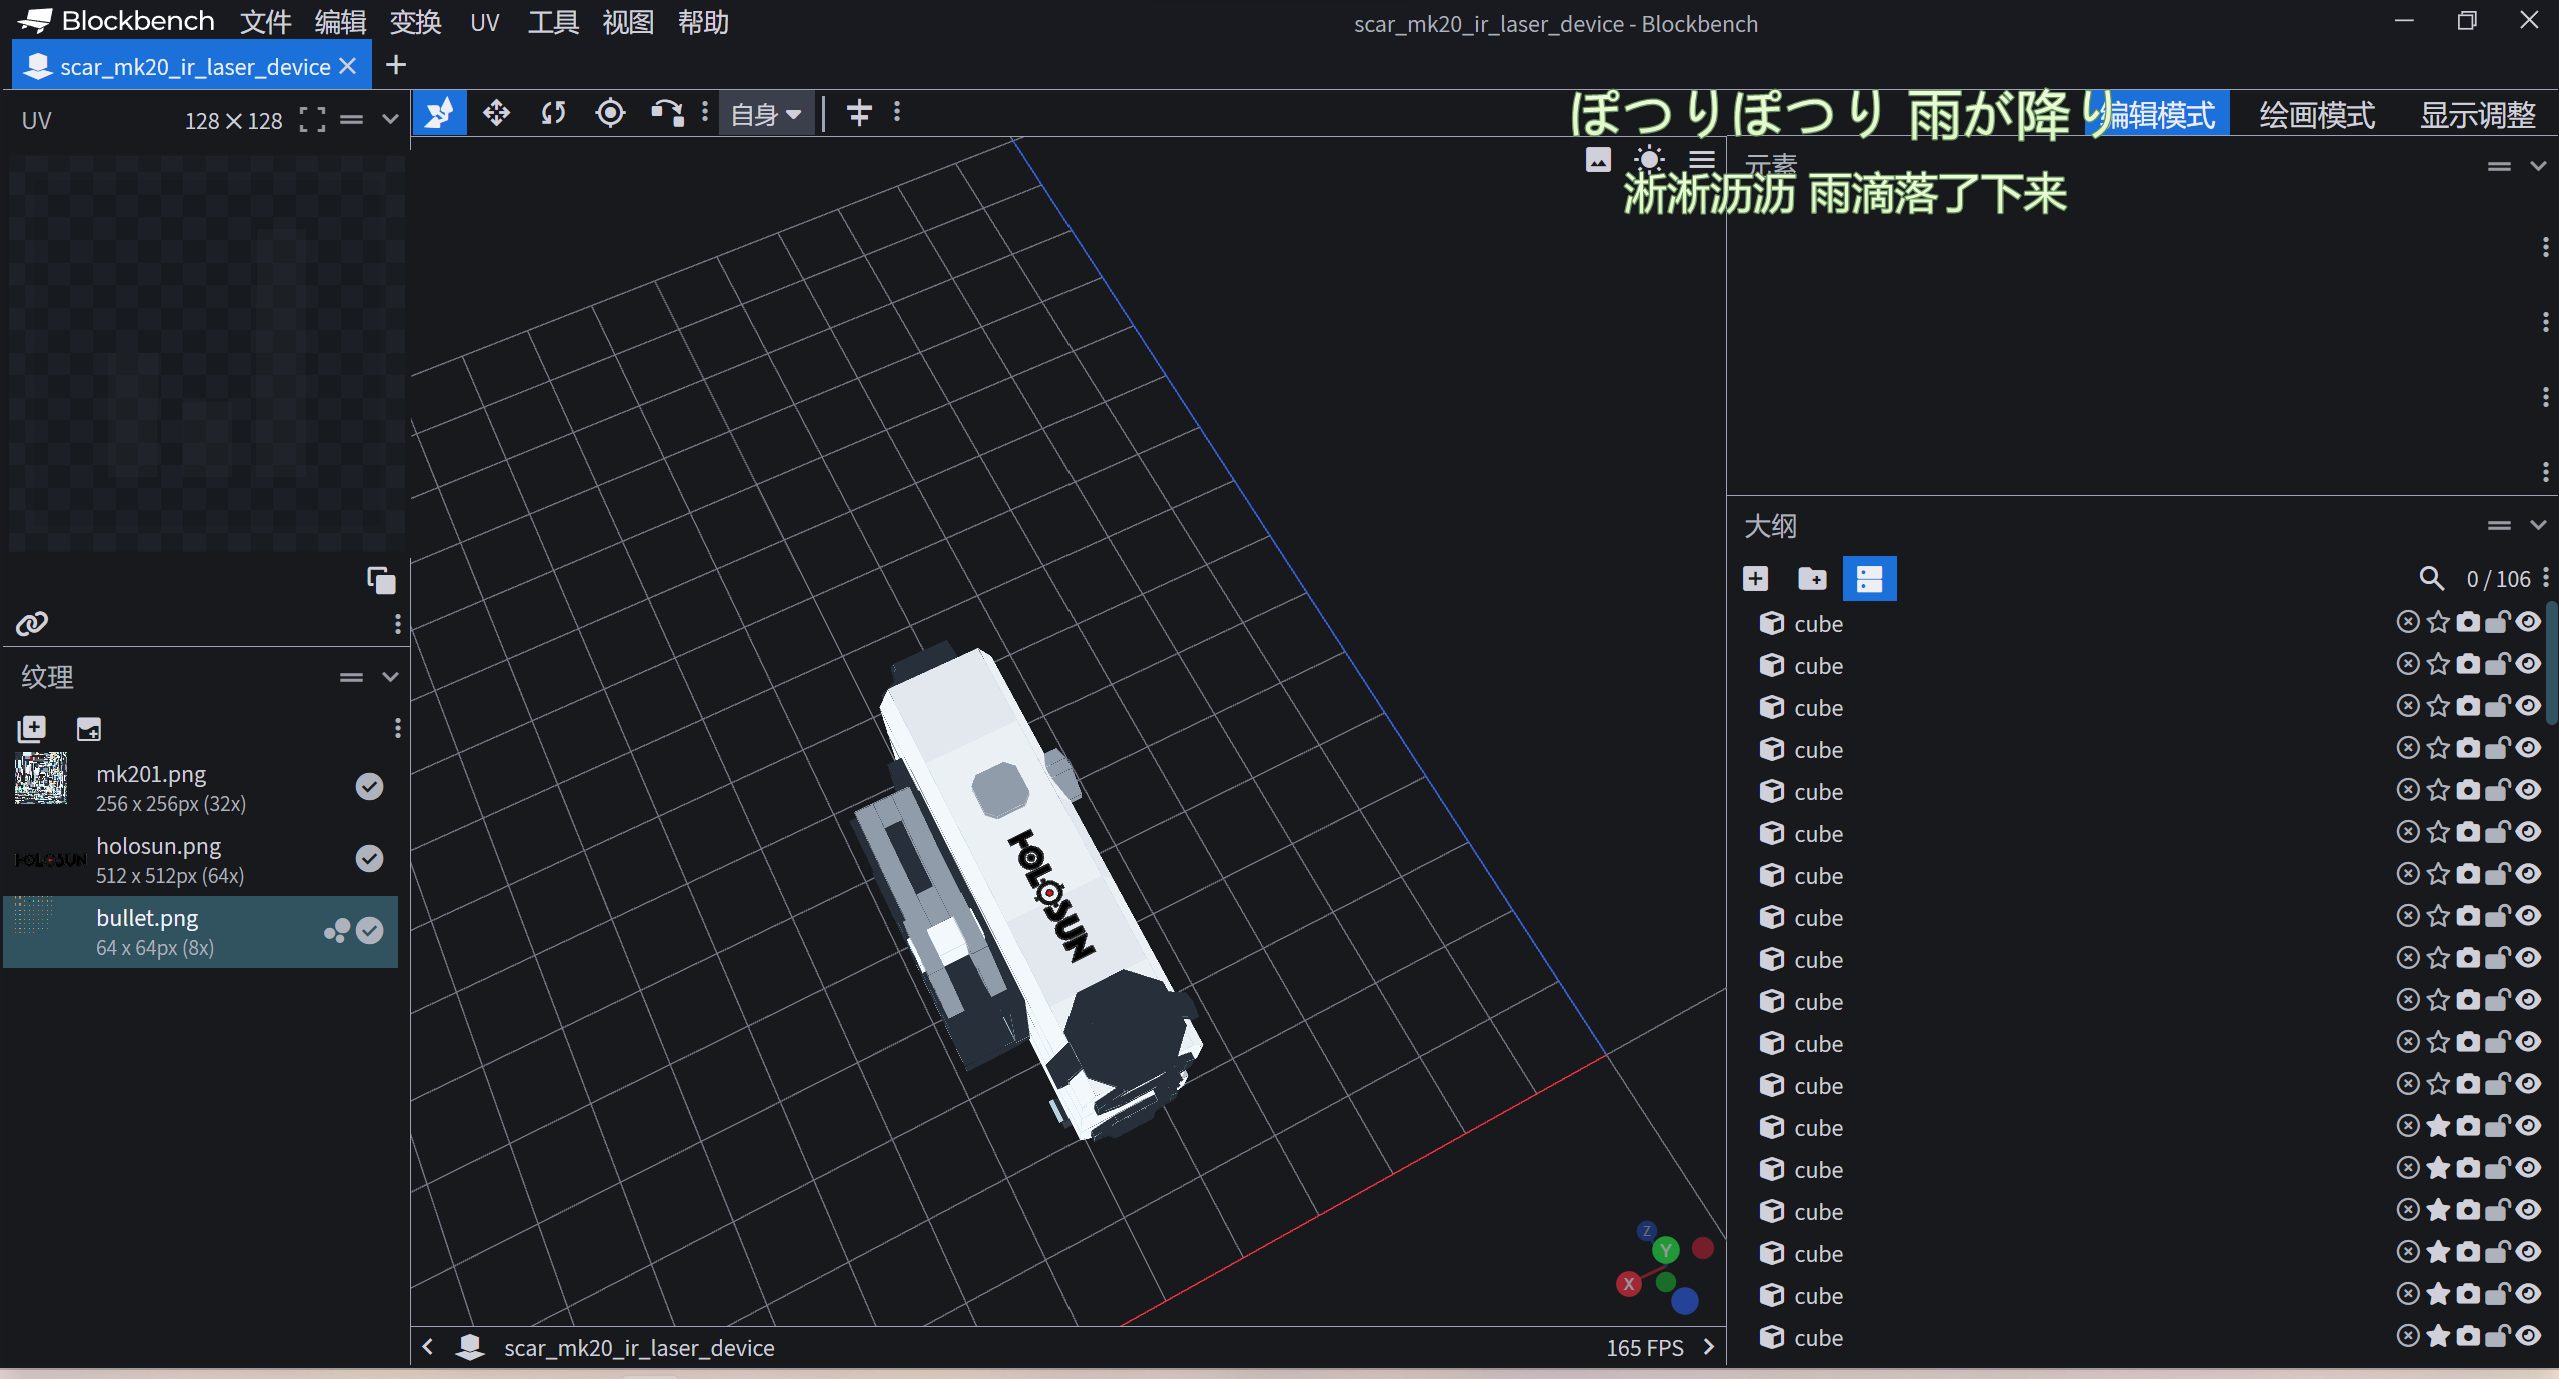Open the 文件 menu

265,22
